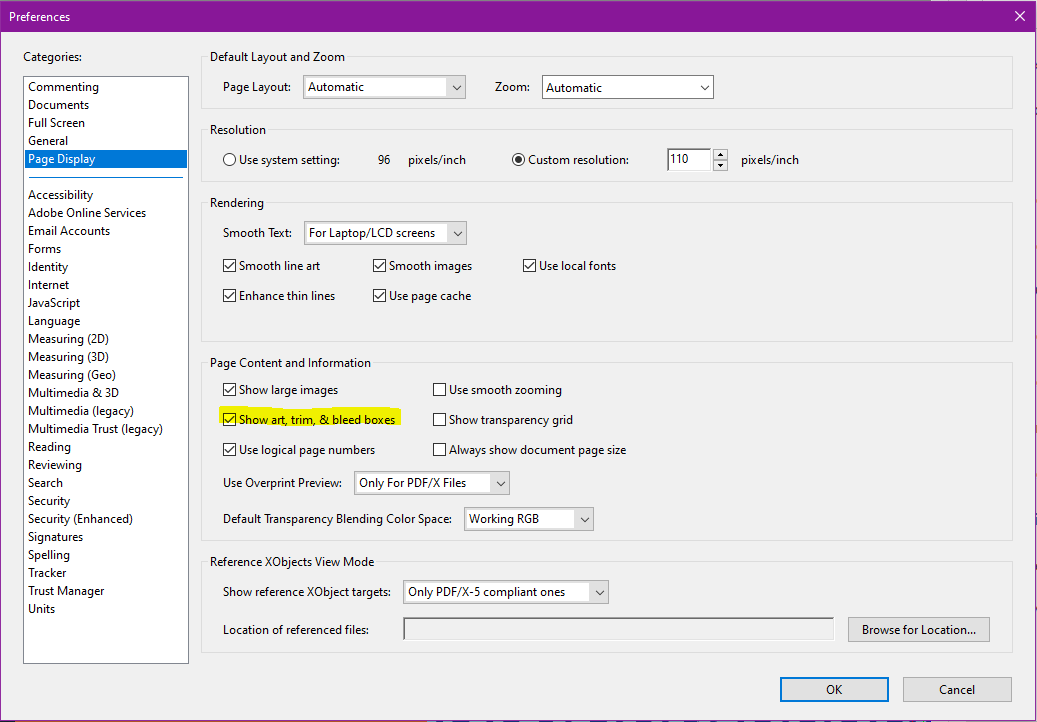The image size is (1037, 722).
Task: Toggle Use page cache checkbox
Action: [x=380, y=296]
